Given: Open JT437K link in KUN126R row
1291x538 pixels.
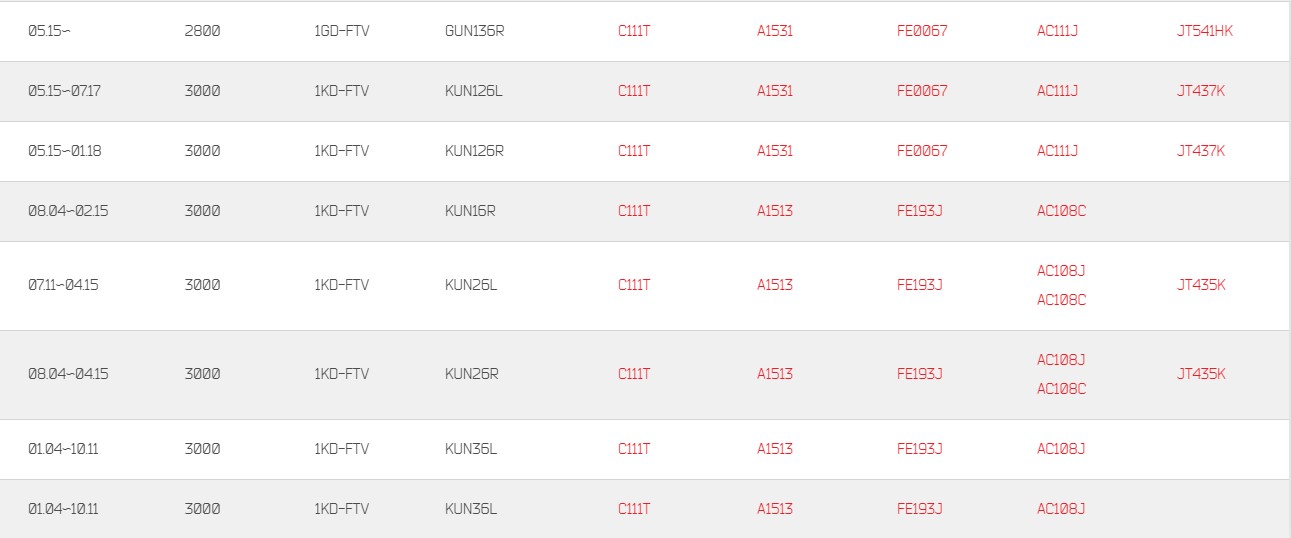Looking at the screenshot, I should click(1201, 151).
